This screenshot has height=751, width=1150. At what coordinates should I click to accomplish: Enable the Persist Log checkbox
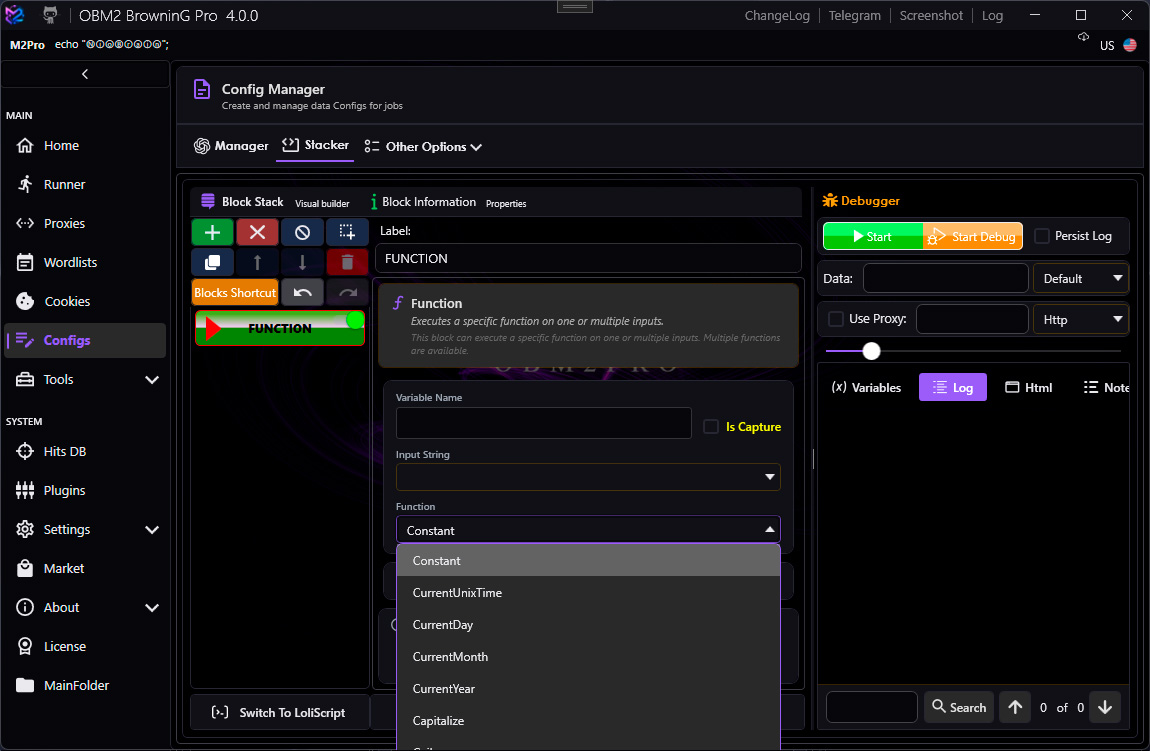click(1041, 236)
